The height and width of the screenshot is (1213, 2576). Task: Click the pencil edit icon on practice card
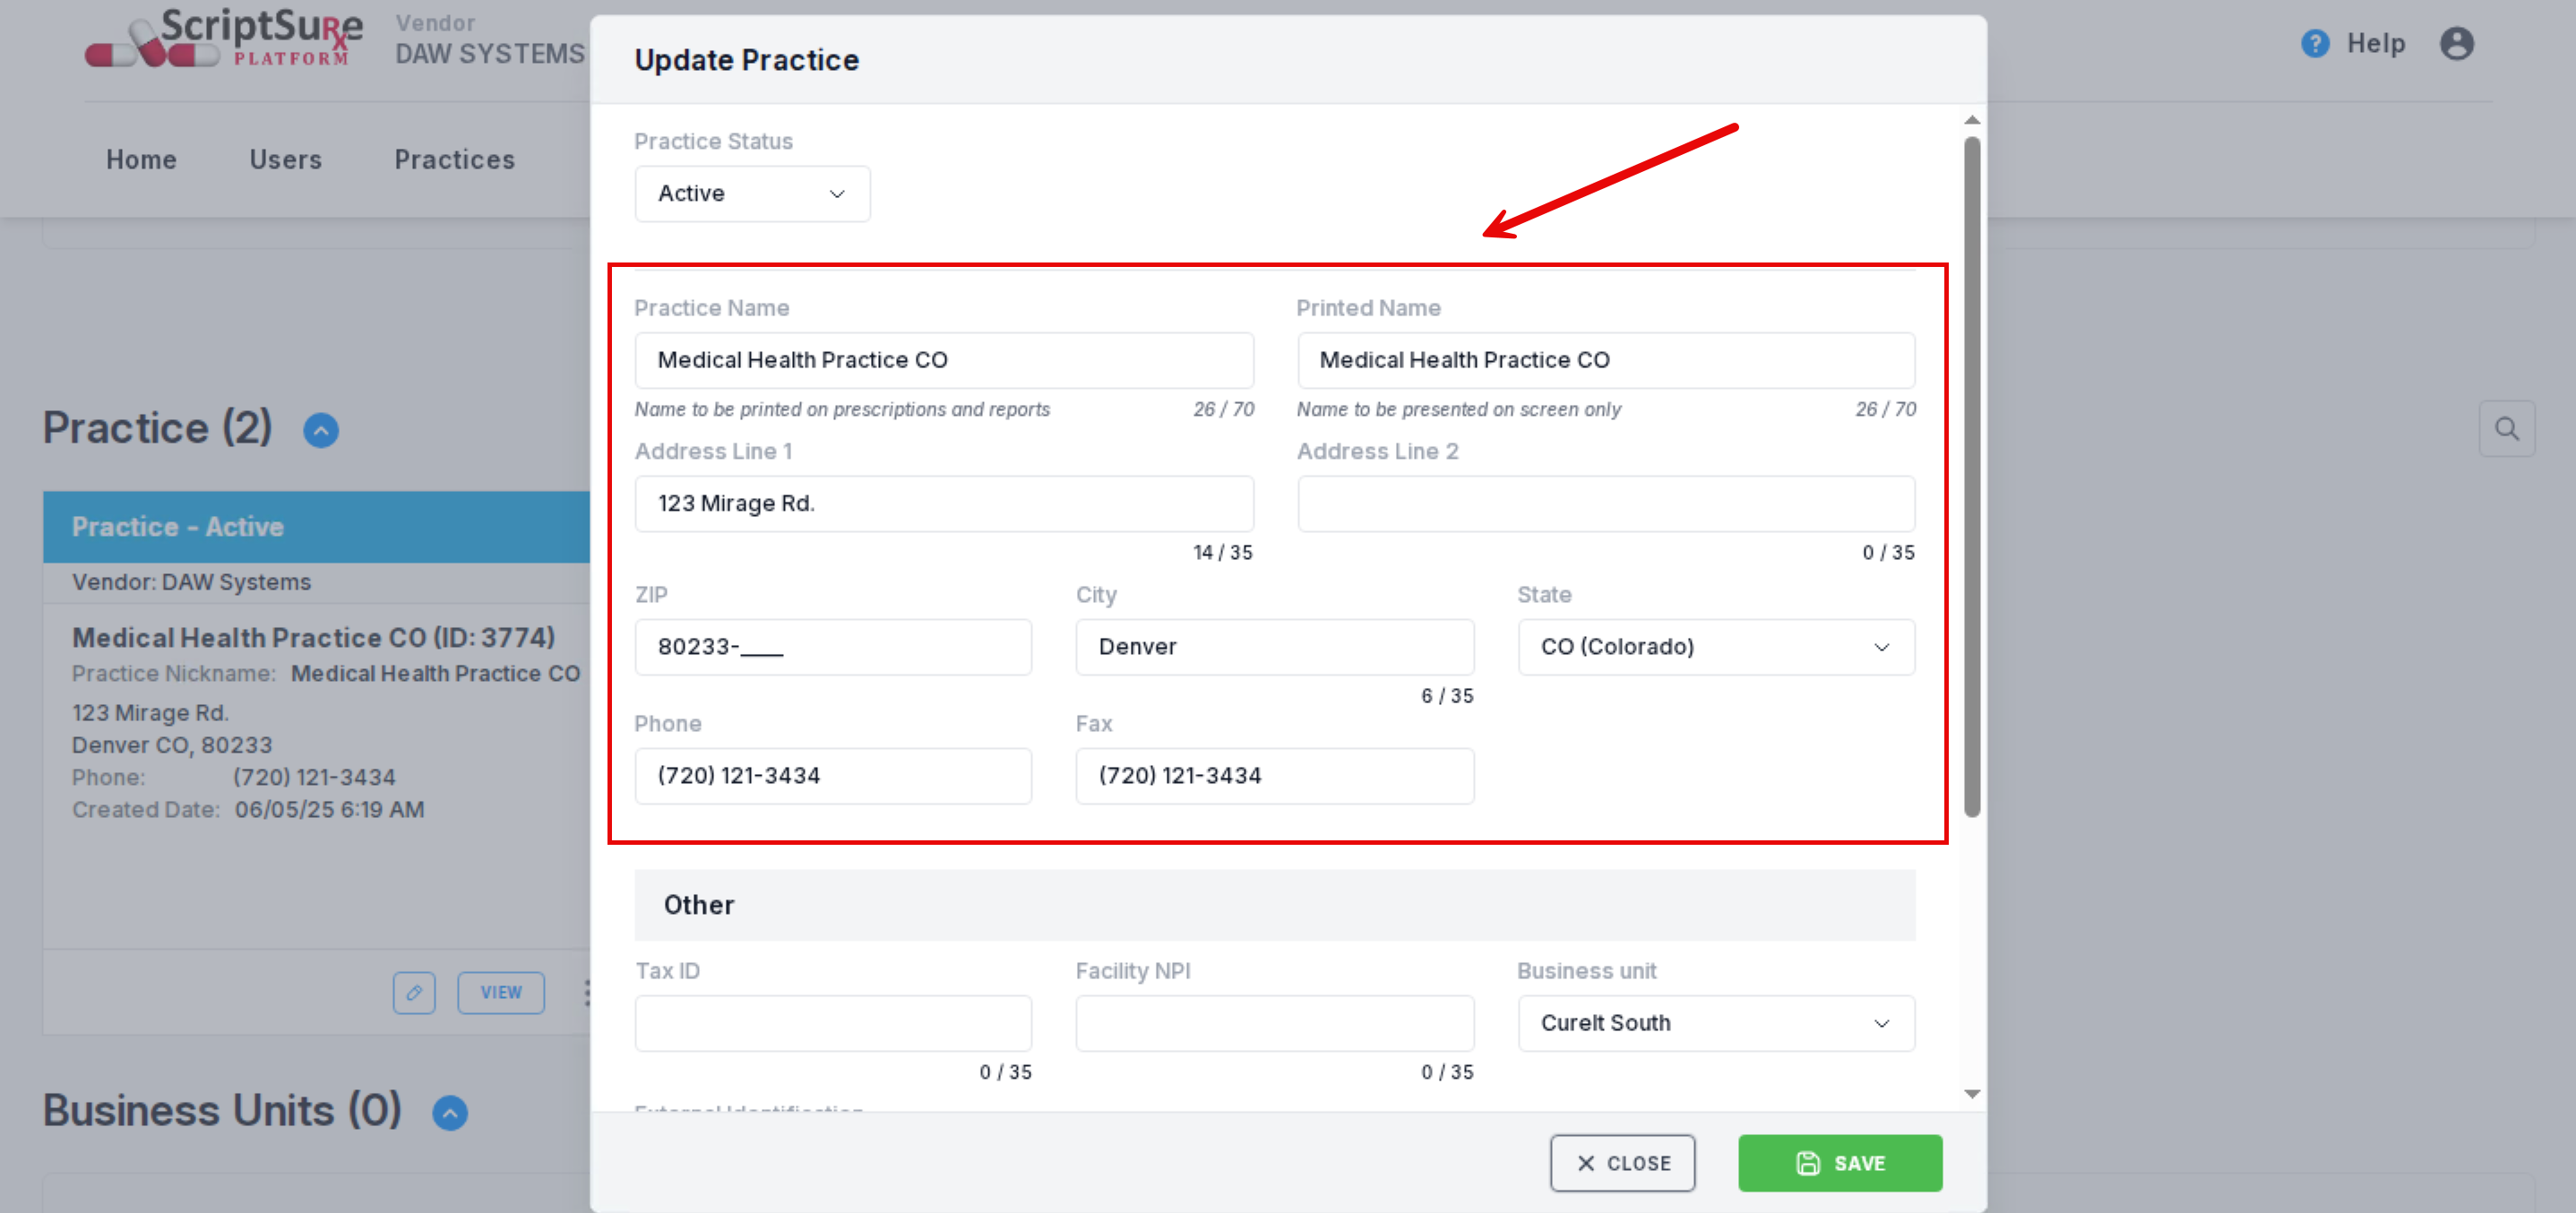[x=414, y=992]
